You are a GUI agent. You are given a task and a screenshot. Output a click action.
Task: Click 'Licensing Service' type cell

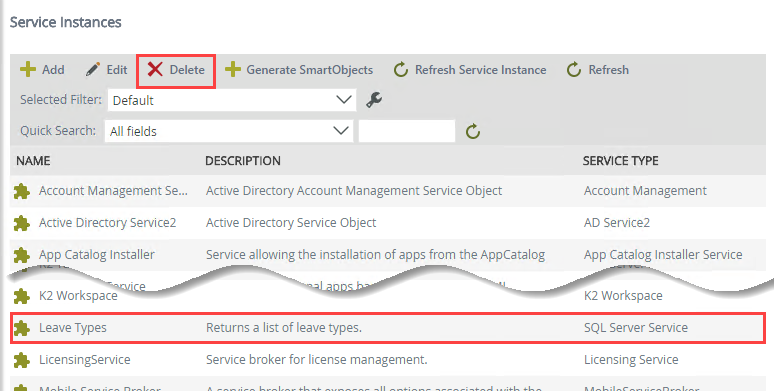coord(631,359)
